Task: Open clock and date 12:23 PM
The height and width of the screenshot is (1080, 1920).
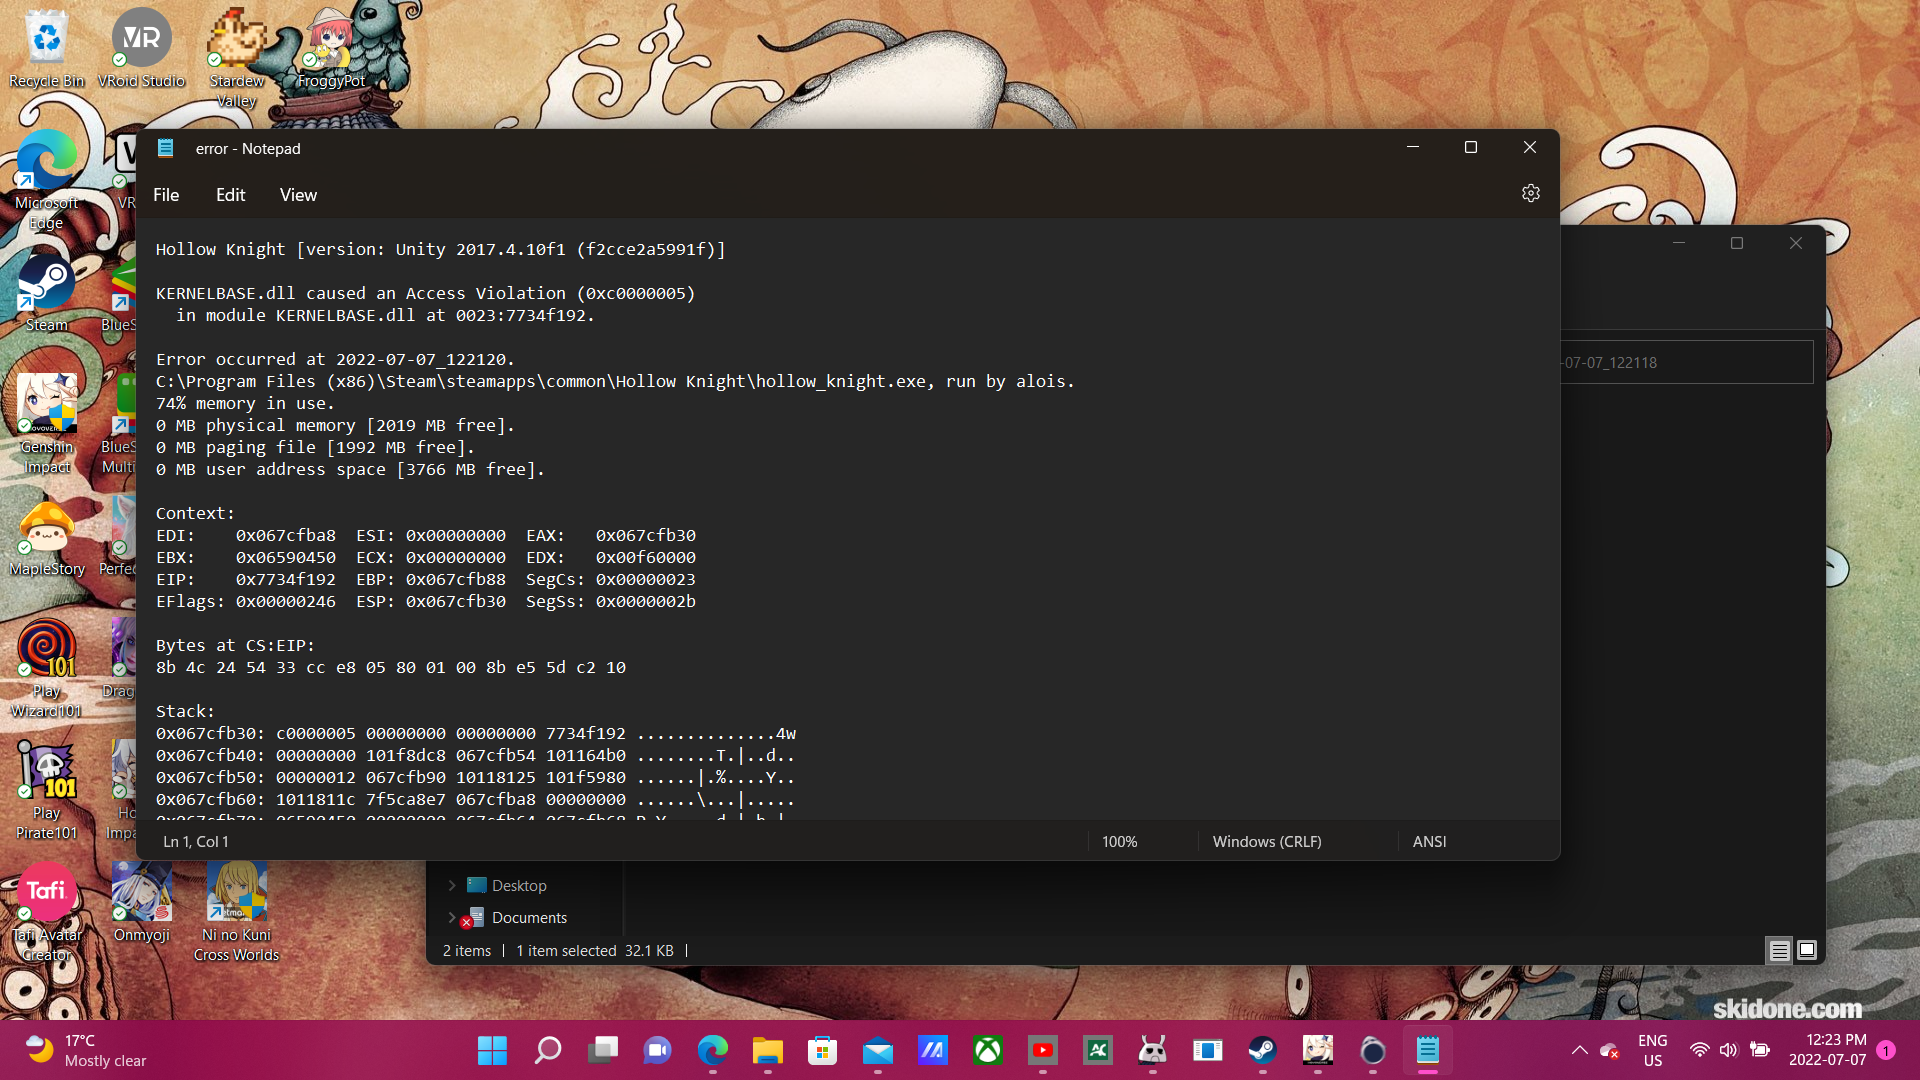Action: click(1827, 1050)
